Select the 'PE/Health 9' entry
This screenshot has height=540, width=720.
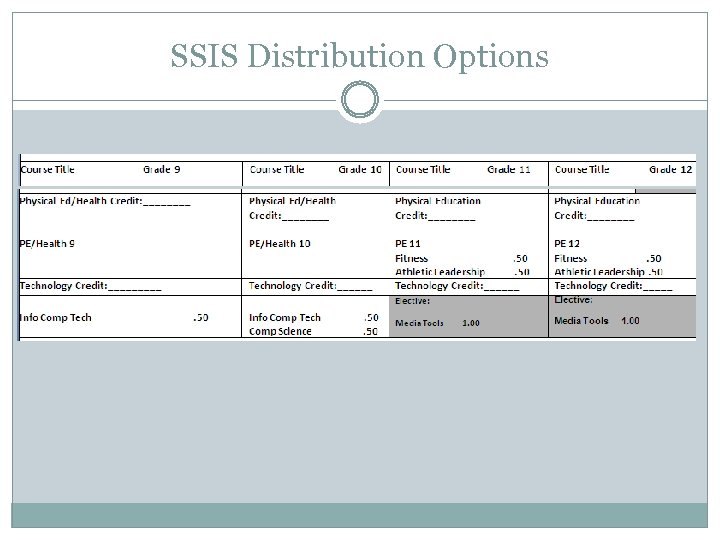47,244
